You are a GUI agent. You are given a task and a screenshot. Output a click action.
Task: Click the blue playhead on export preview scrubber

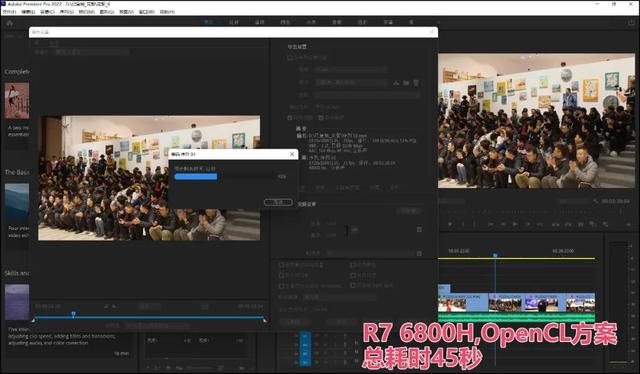click(73, 314)
